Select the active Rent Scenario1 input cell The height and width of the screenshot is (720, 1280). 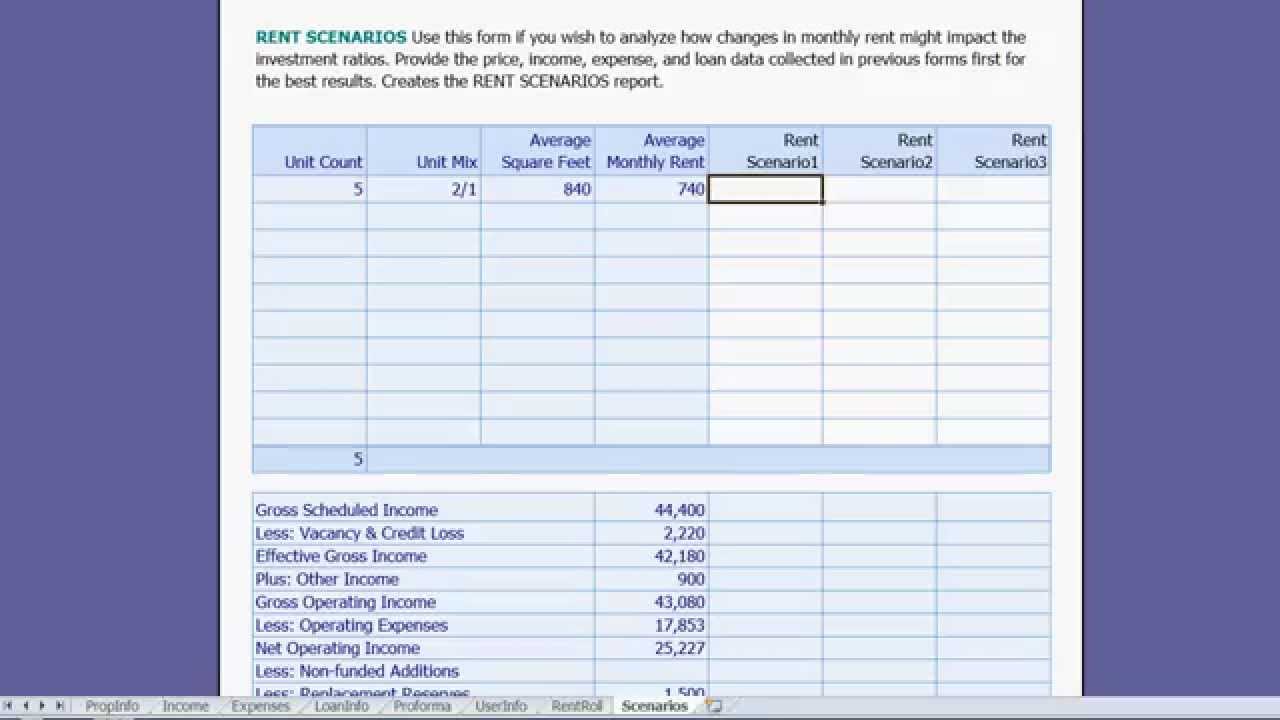pos(766,189)
